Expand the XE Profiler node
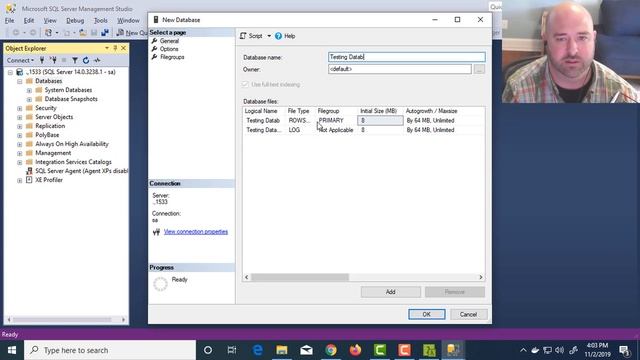Viewport: 640px width, 360px height. (20, 180)
